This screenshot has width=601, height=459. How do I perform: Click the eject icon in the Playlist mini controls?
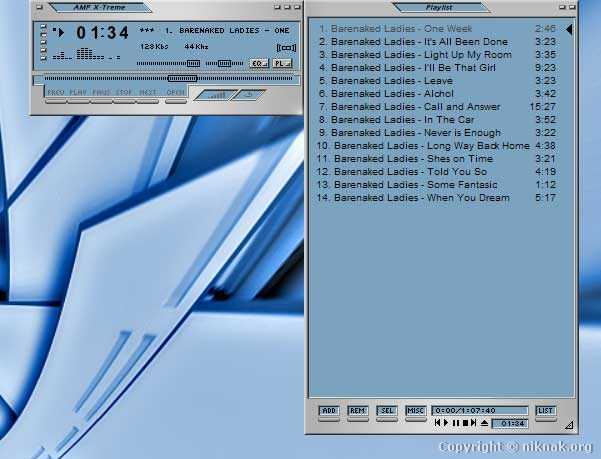coord(484,423)
